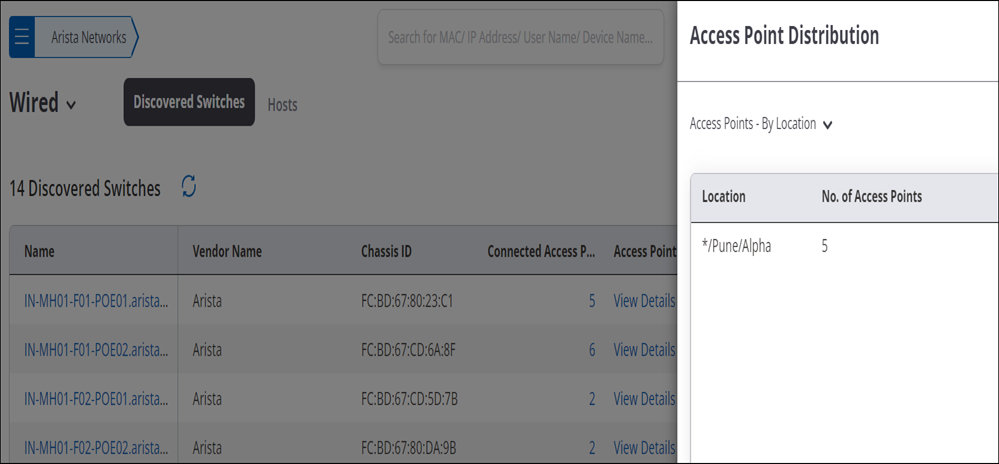Focus the MAC/IP address search field

[521, 37]
